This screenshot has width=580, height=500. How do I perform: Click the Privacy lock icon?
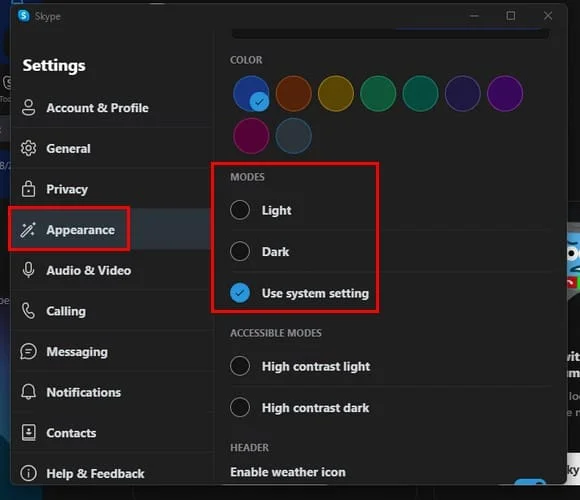[28, 189]
